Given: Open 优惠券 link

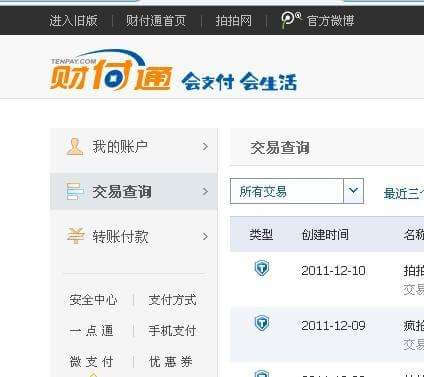Looking at the screenshot, I should click(170, 361).
